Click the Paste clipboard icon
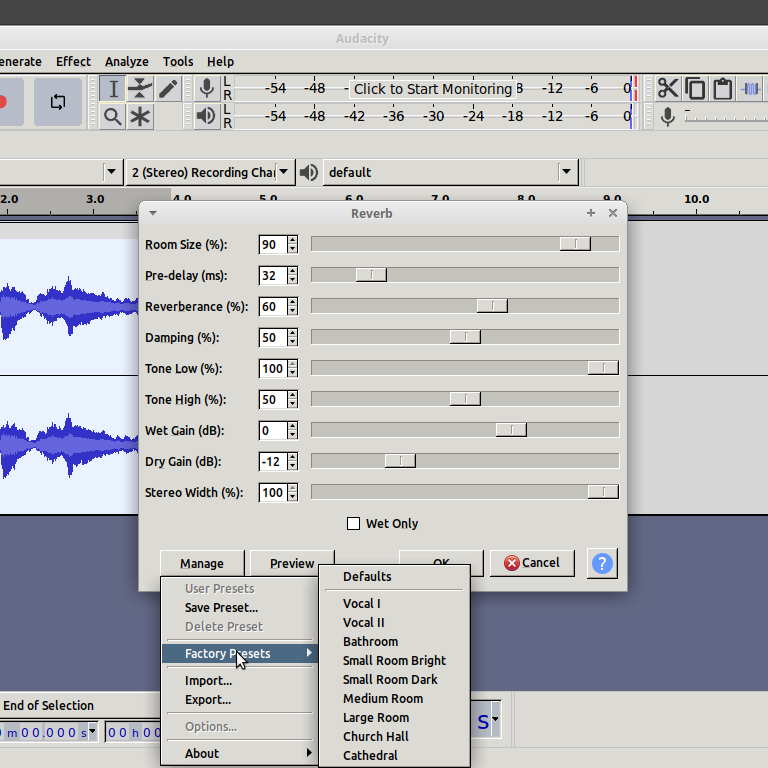Image resolution: width=768 pixels, height=768 pixels. point(722,89)
